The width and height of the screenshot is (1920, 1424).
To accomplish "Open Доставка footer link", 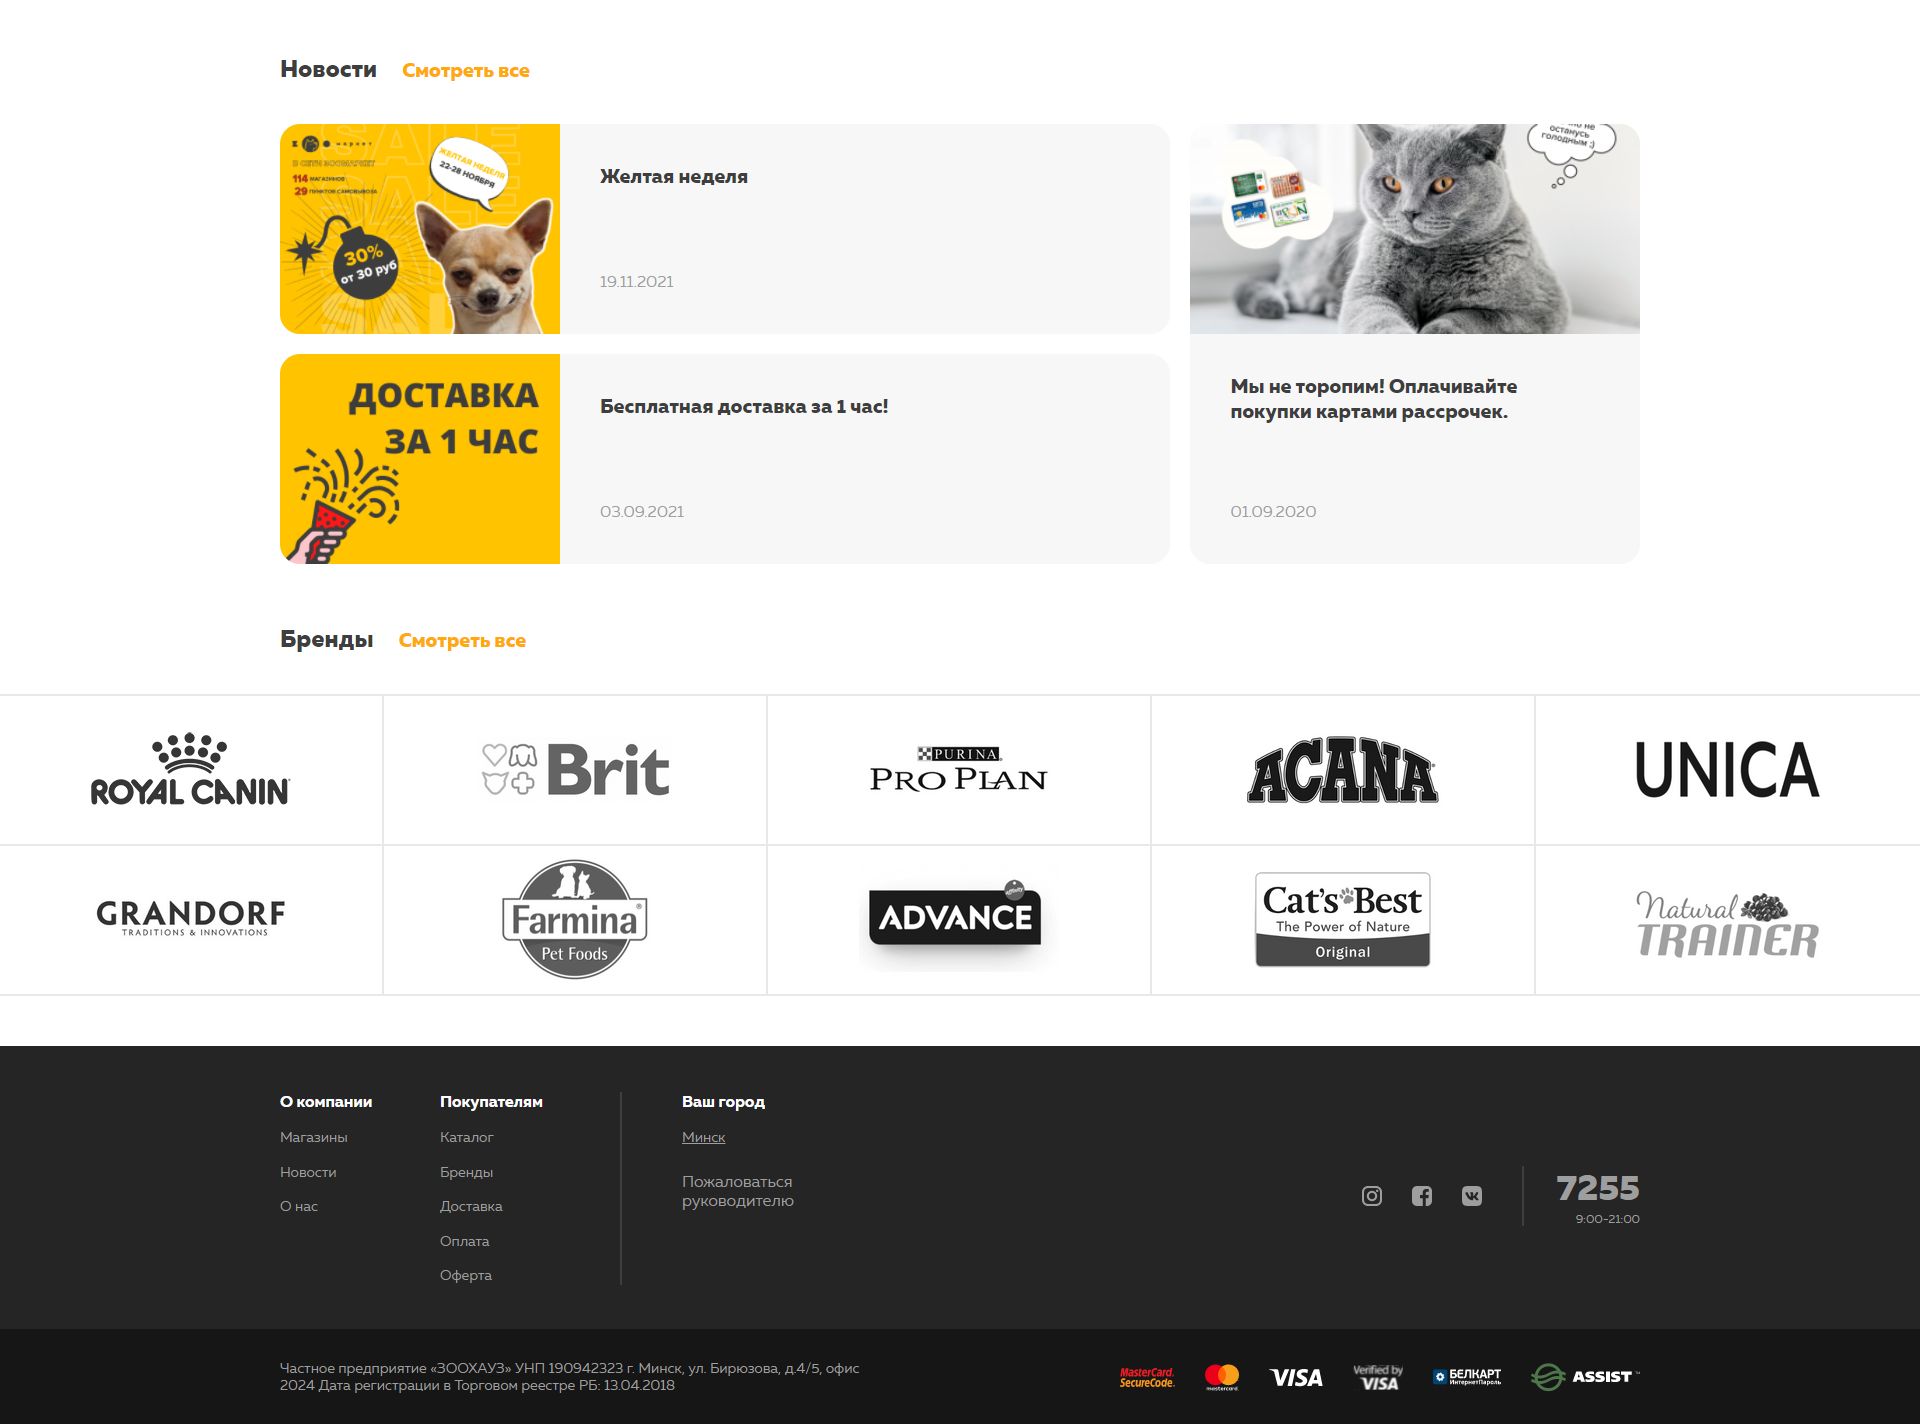I will pyautogui.click(x=471, y=1207).
